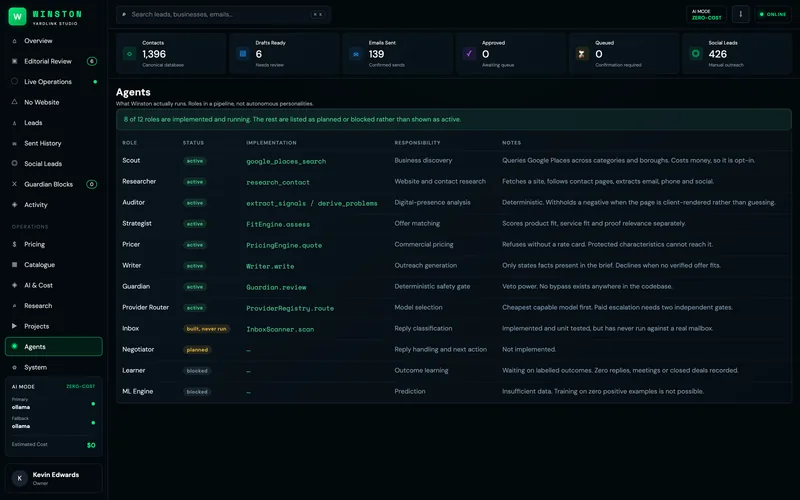Screen dimensions: 800x500
Task: Click InboxScanner.scan implementation text
Action: point(280,329)
